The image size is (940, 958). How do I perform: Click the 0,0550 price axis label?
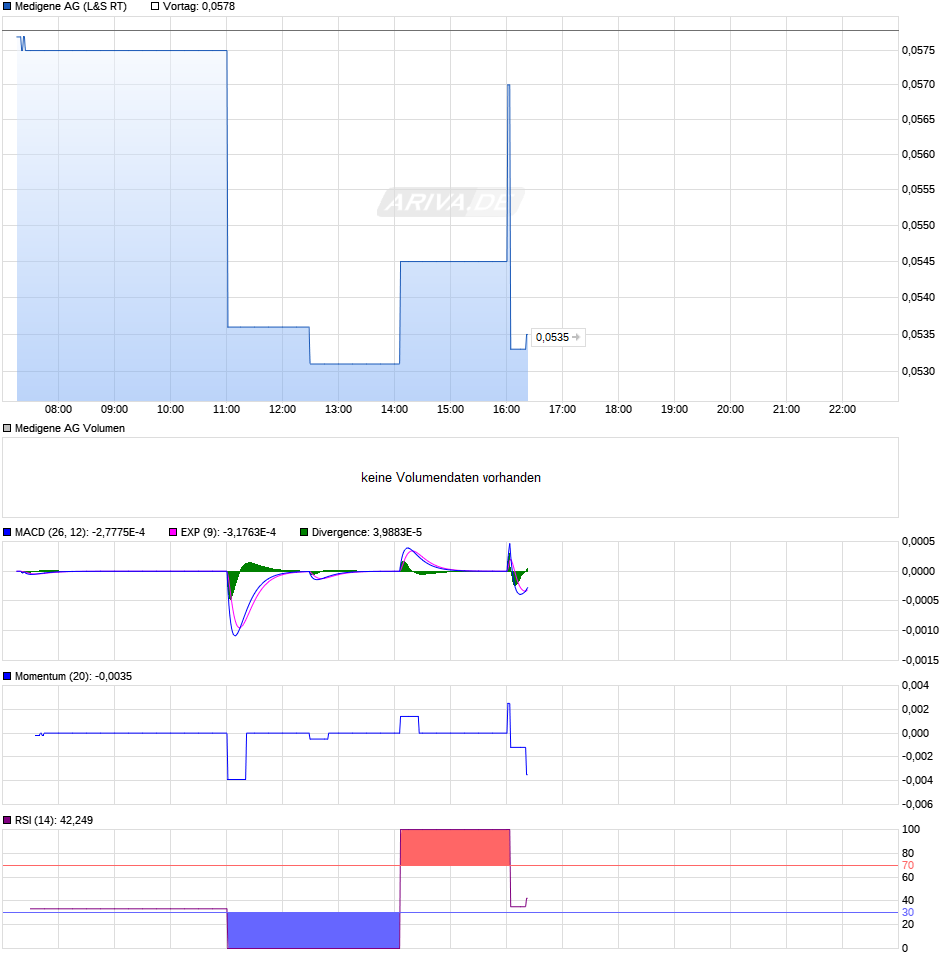[x=918, y=225]
